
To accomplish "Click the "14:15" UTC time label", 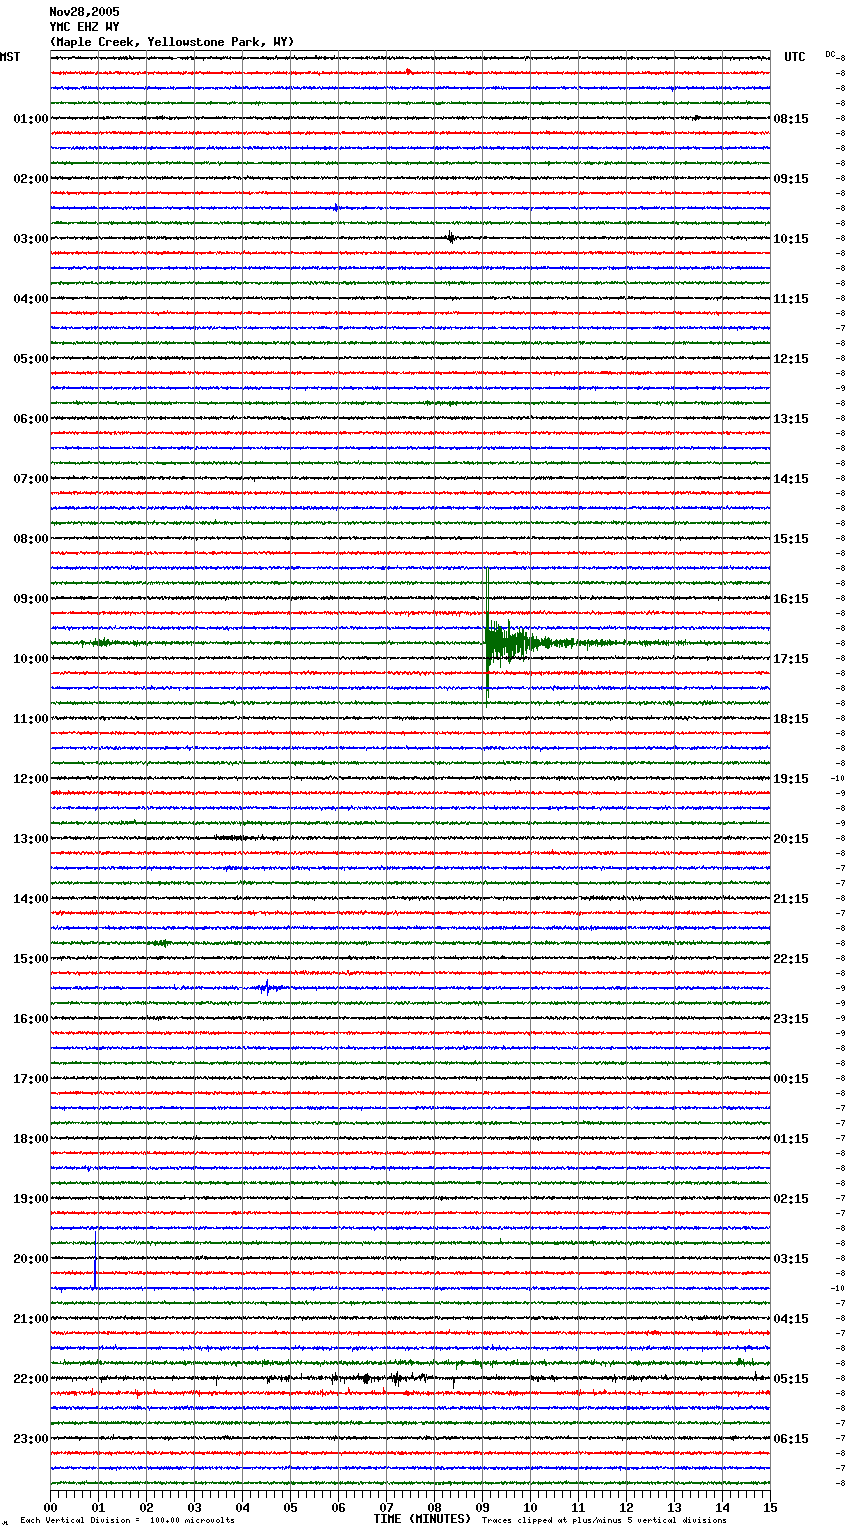I will point(791,479).
